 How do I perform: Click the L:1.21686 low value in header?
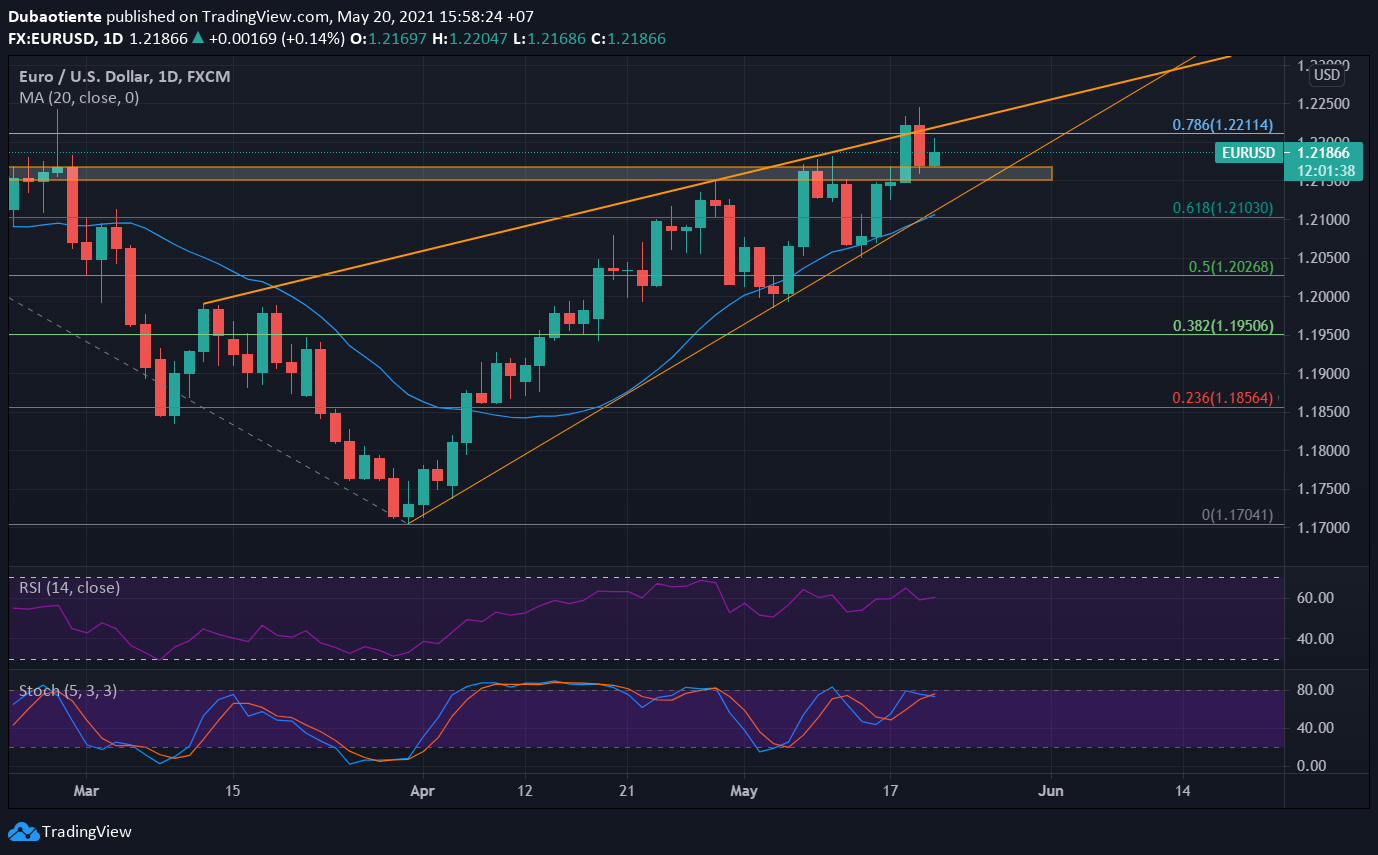pyautogui.click(x=548, y=38)
